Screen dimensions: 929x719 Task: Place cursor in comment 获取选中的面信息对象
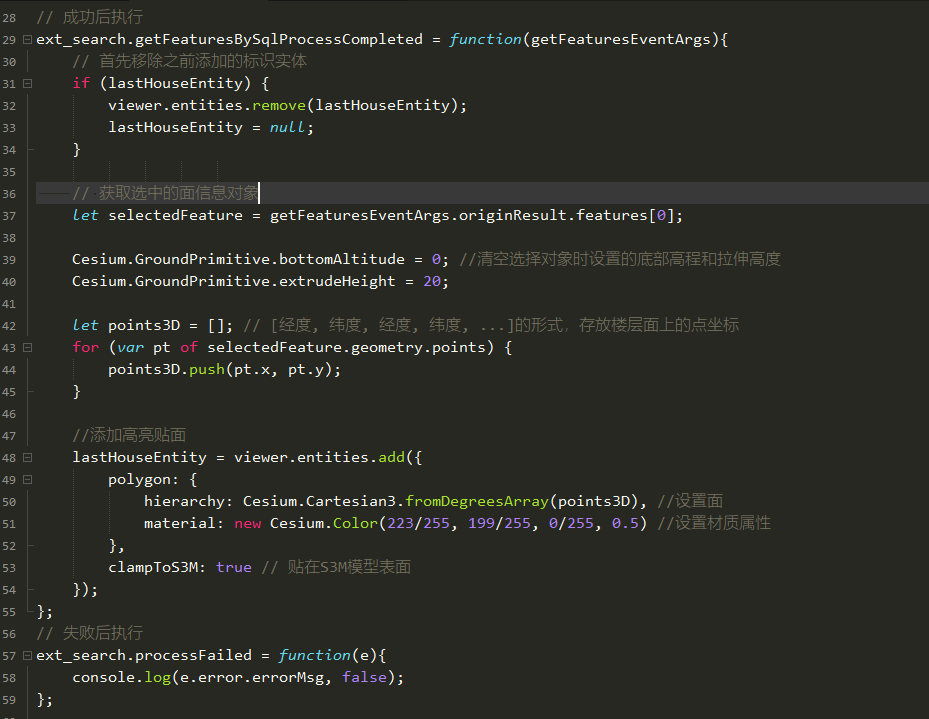click(x=178, y=193)
